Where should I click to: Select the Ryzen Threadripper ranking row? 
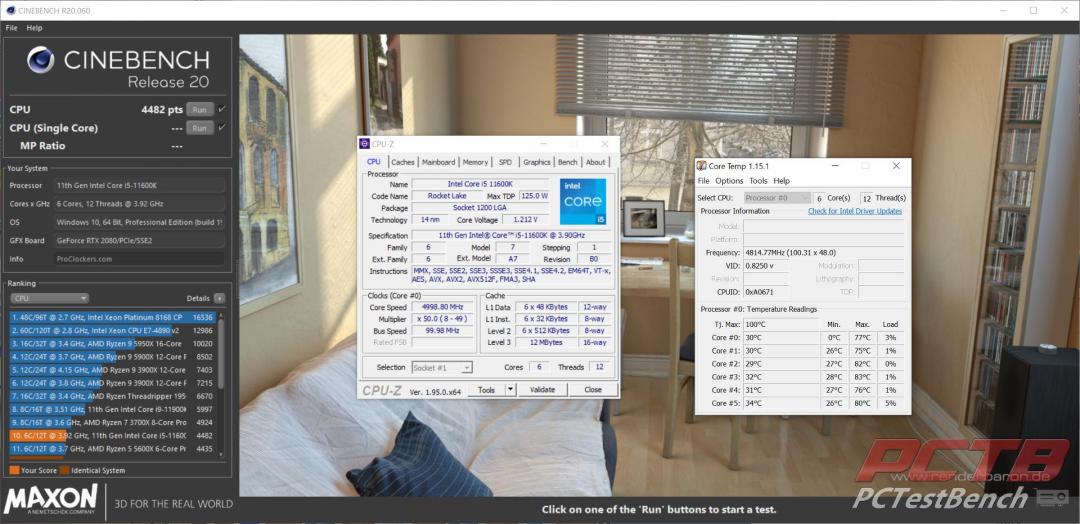pos(112,396)
